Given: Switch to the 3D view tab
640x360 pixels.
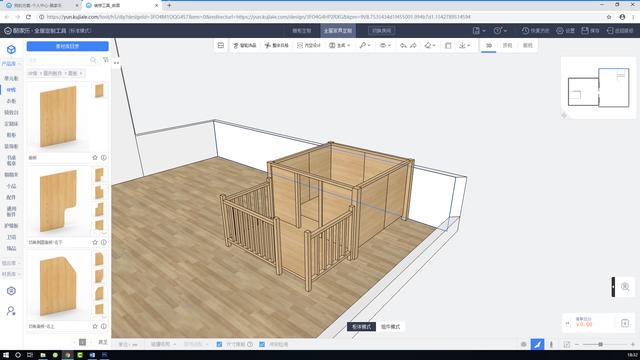Looking at the screenshot, I should pyautogui.click(x=489, y=45).
